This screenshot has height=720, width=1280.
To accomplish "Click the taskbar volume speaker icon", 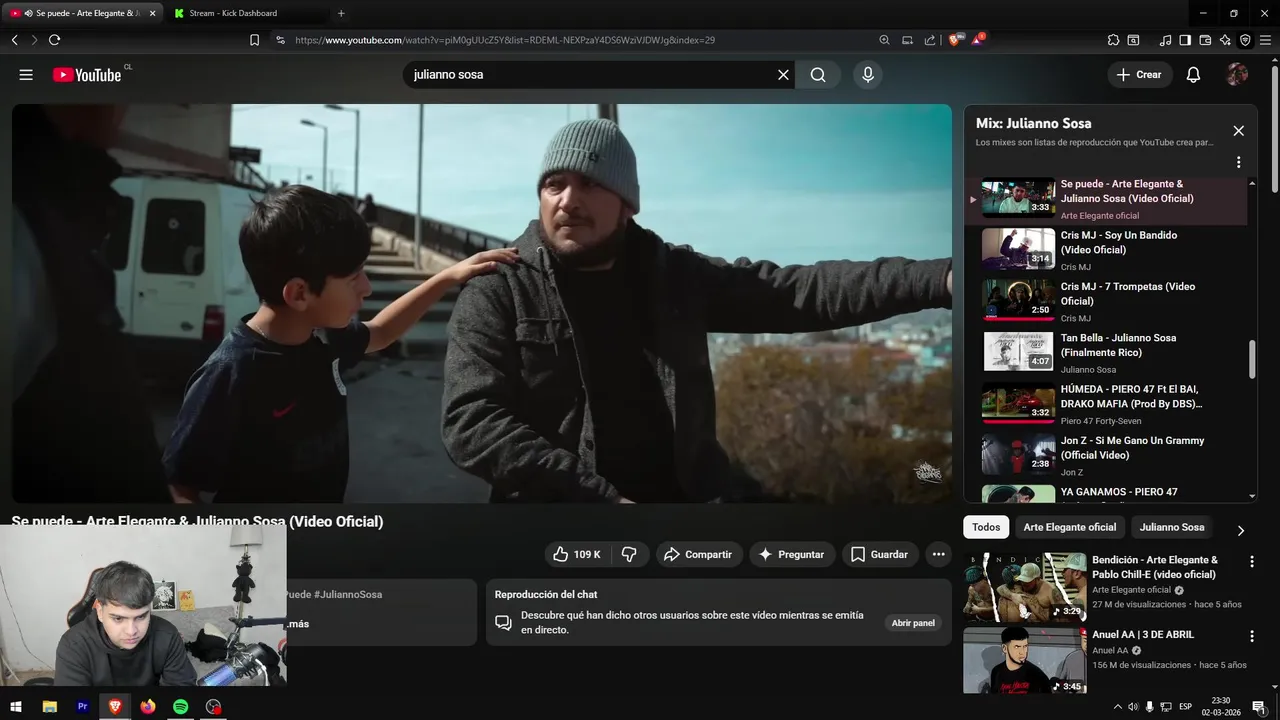I will pos(1134,707).
